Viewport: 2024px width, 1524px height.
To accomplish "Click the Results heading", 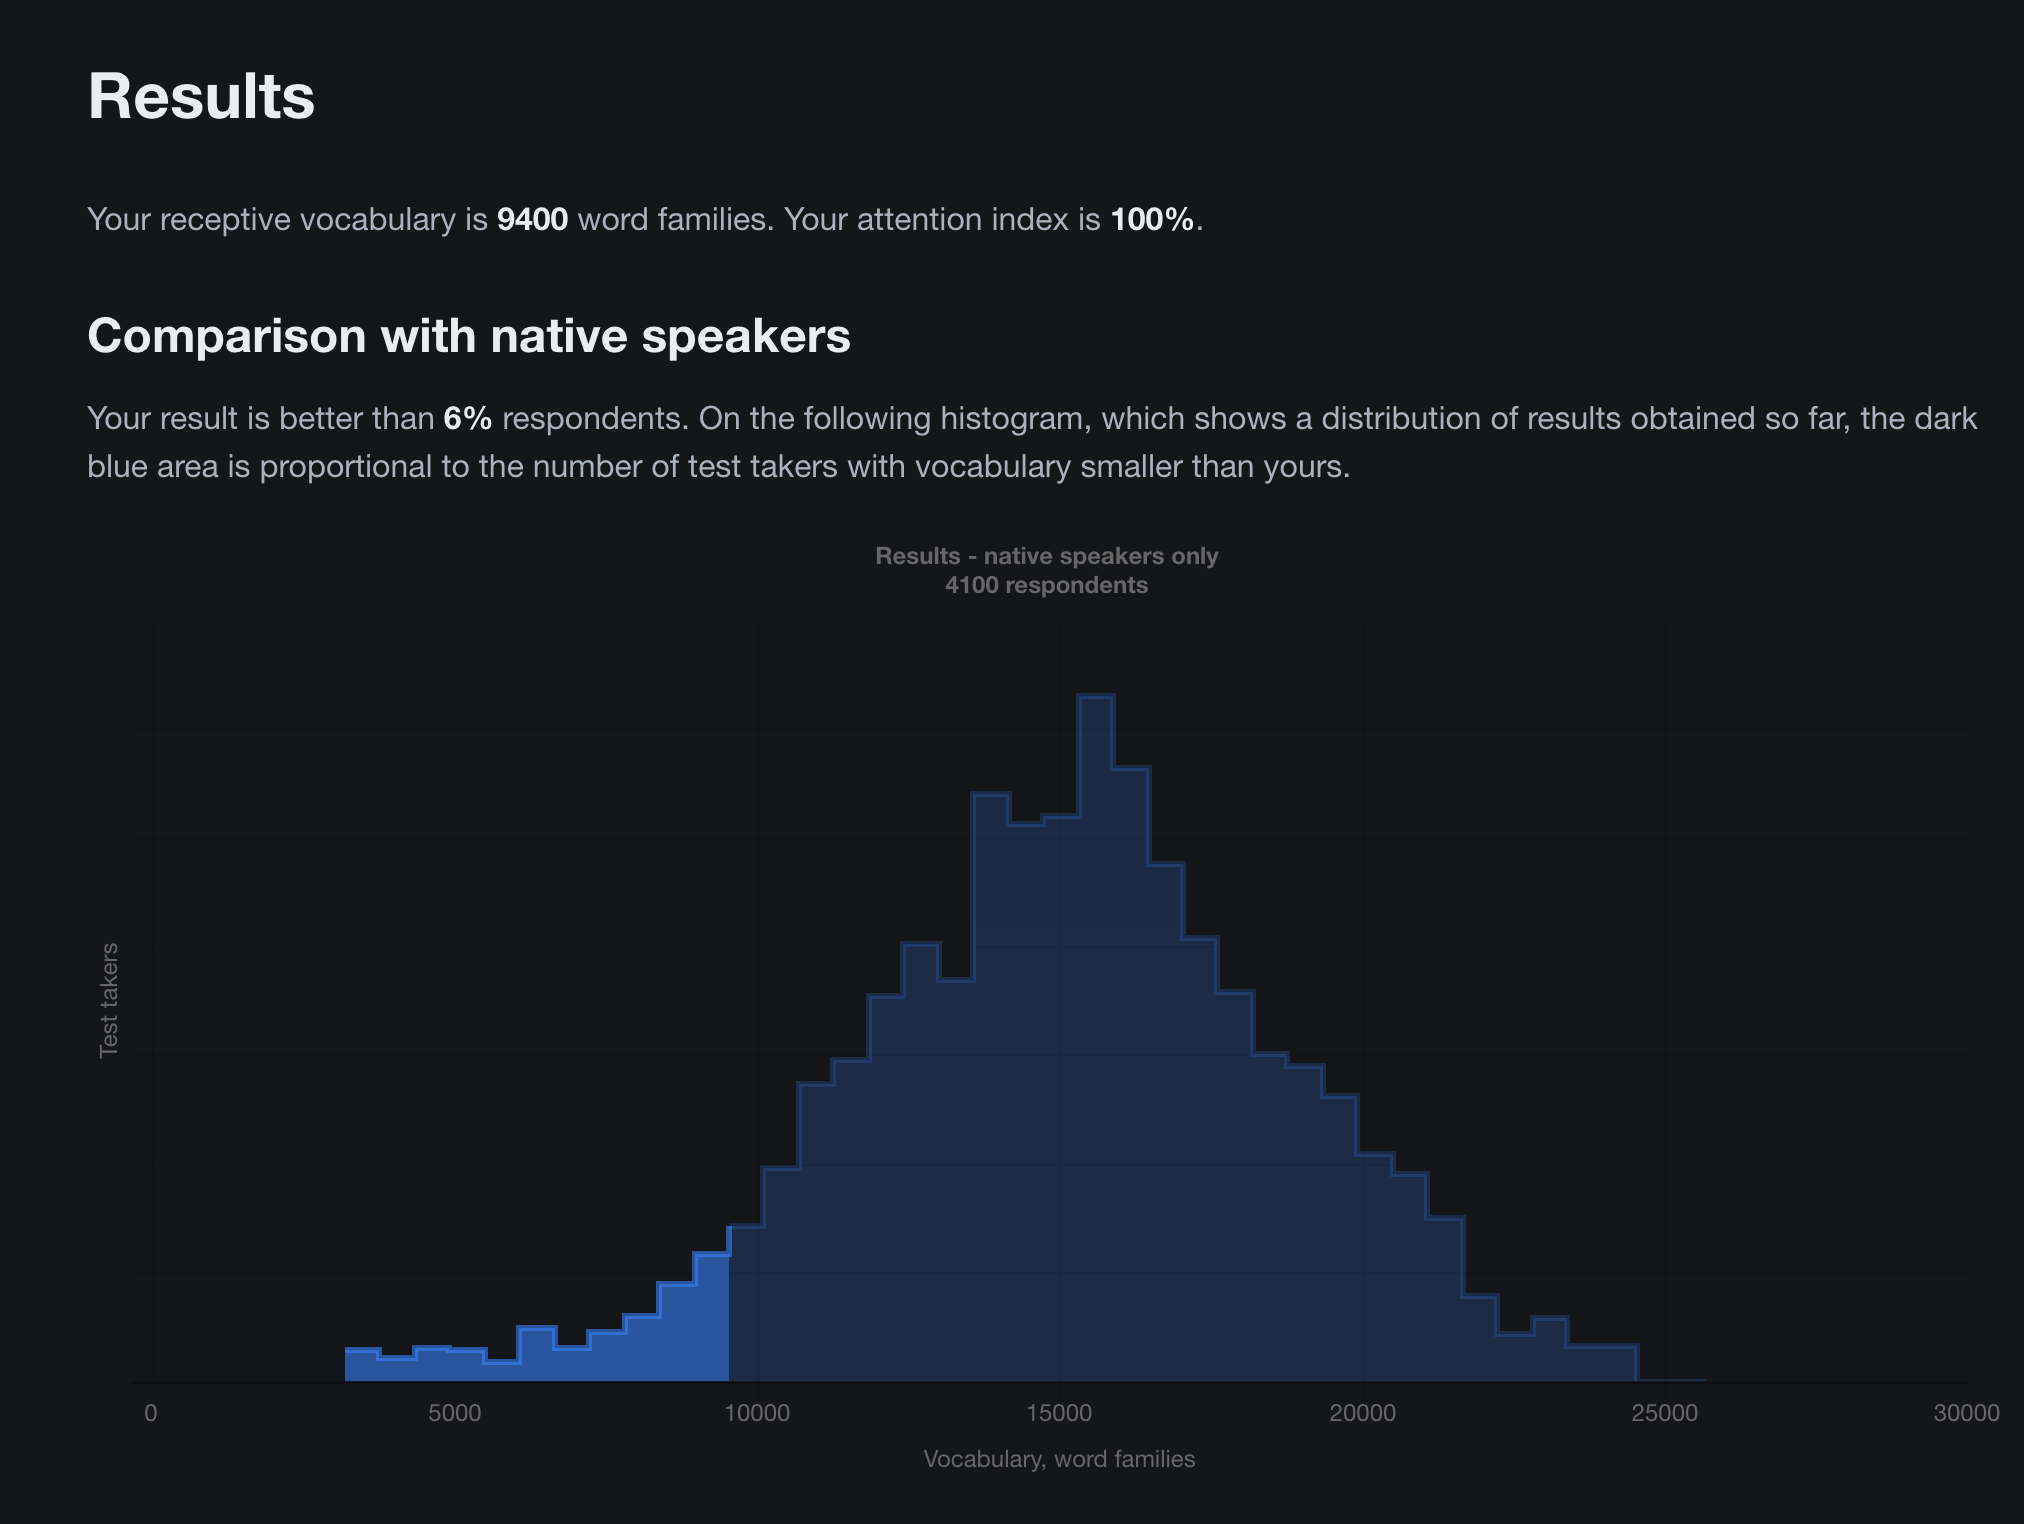I will tap(201, 97).
